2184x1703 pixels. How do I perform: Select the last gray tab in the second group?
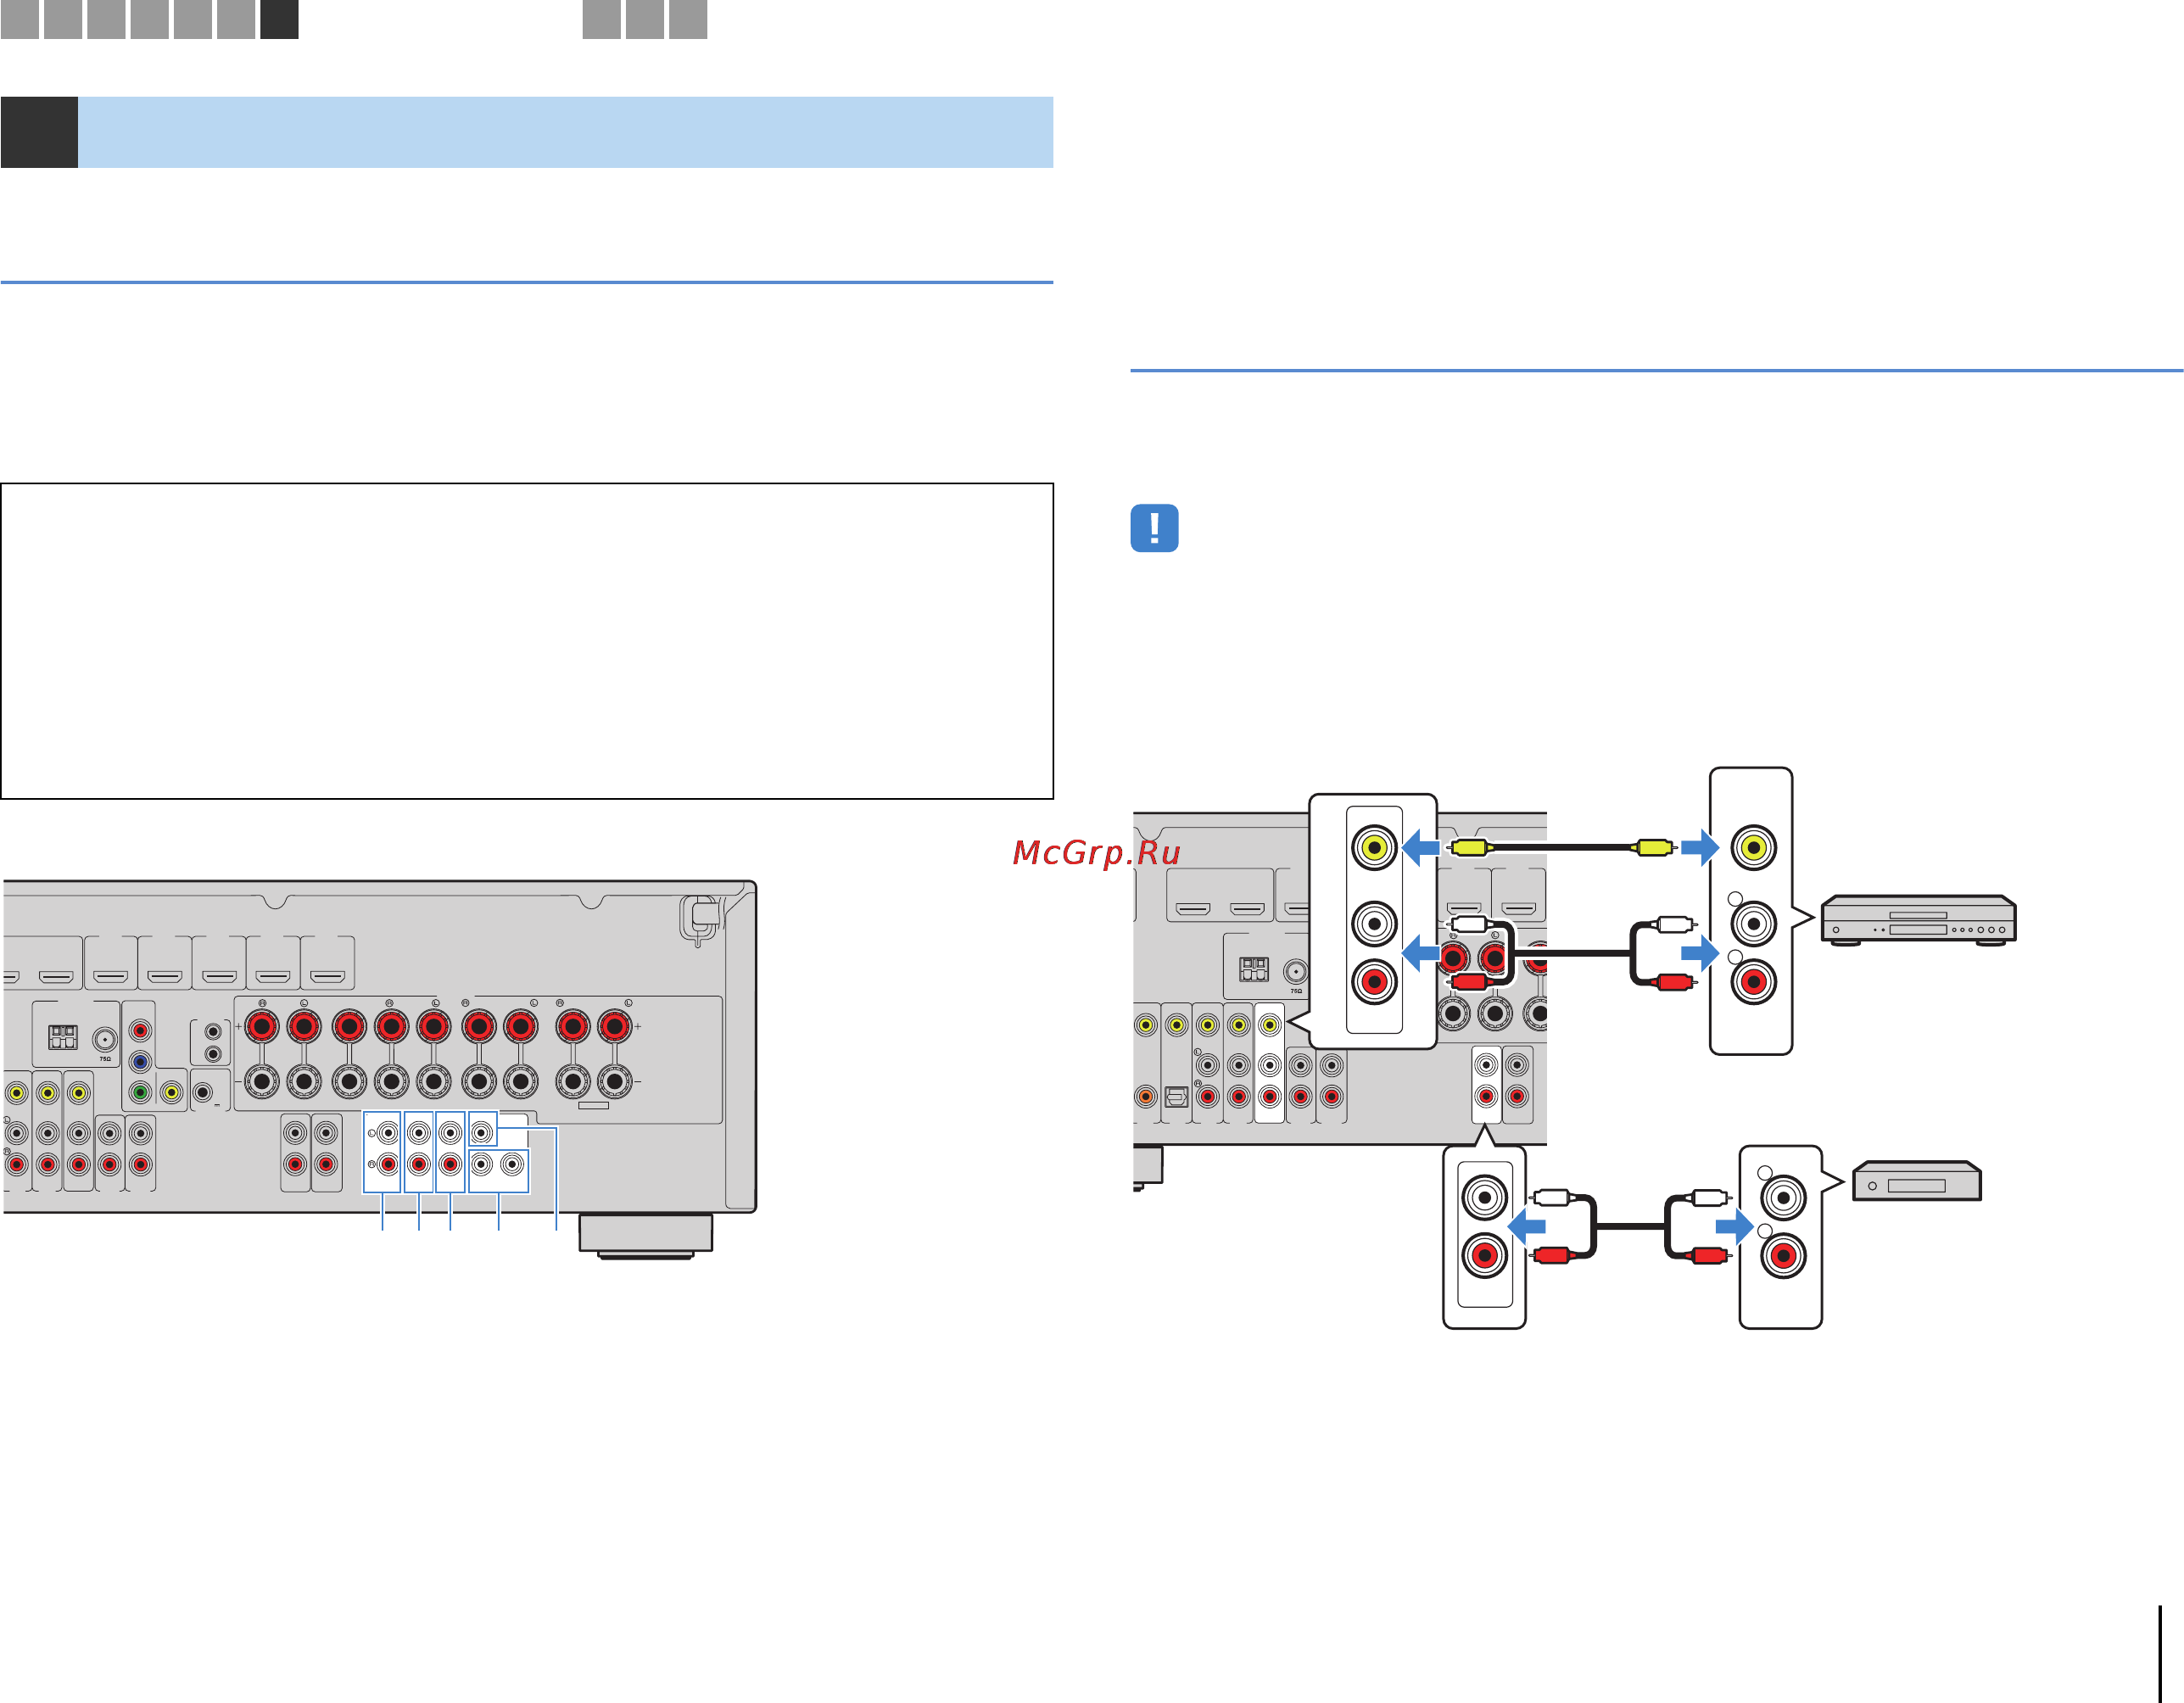pos(688,19)
